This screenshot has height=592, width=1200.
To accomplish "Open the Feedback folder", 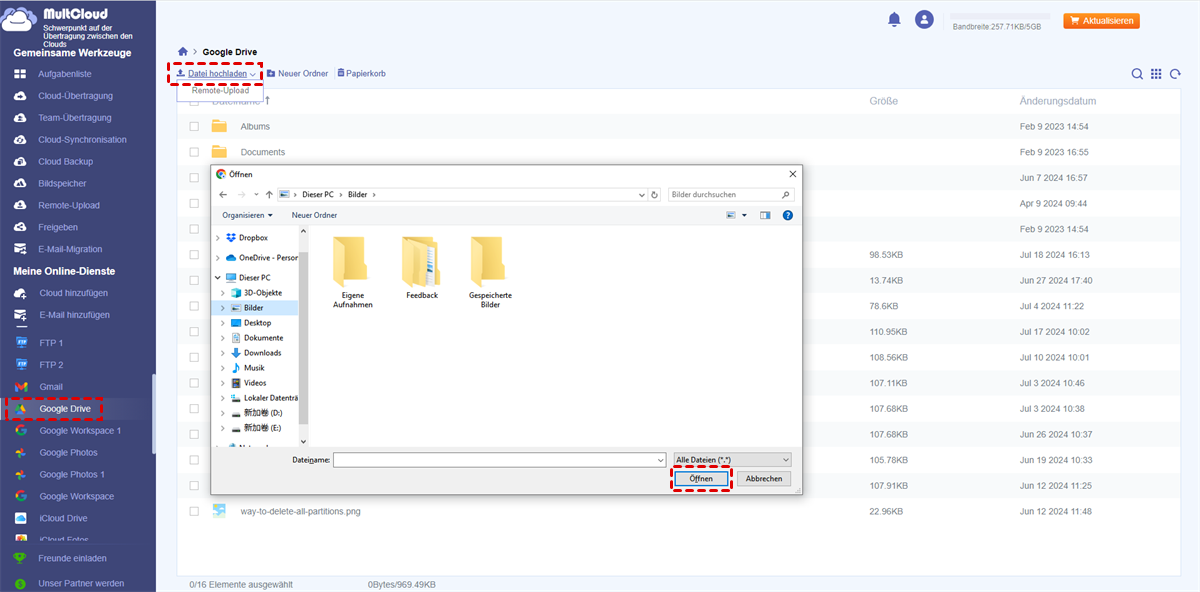I will tap(422, 268).
